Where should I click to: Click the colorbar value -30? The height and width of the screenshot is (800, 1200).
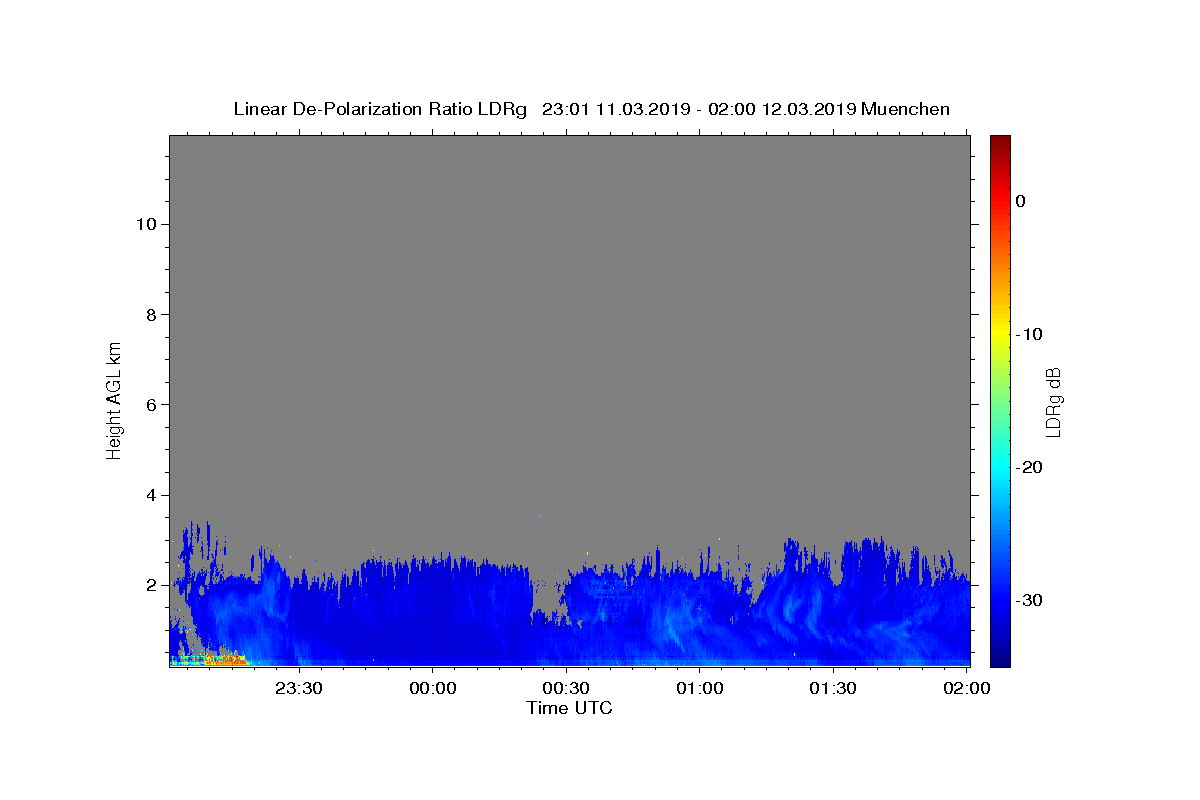tap(1029, 600)
